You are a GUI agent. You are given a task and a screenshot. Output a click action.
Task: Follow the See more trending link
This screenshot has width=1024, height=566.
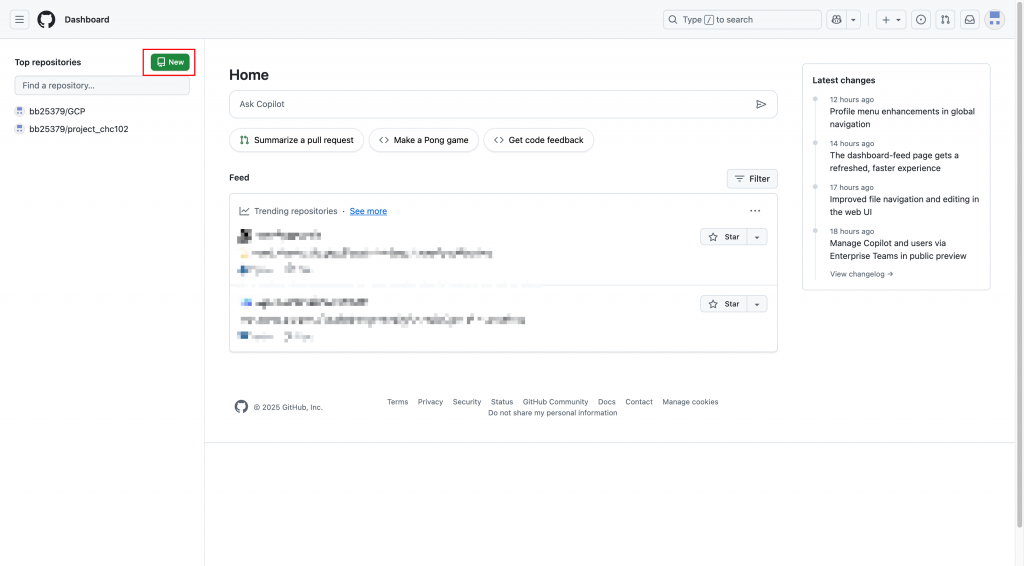(x=368, y=211)
